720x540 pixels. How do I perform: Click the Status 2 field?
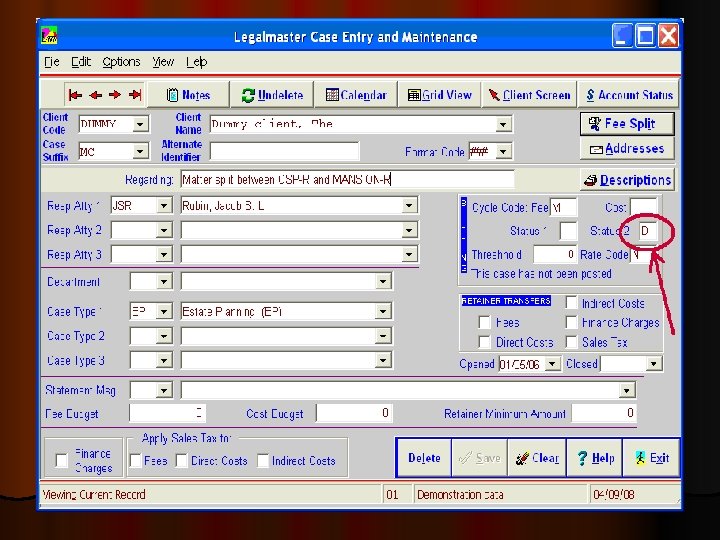[647, 231]
